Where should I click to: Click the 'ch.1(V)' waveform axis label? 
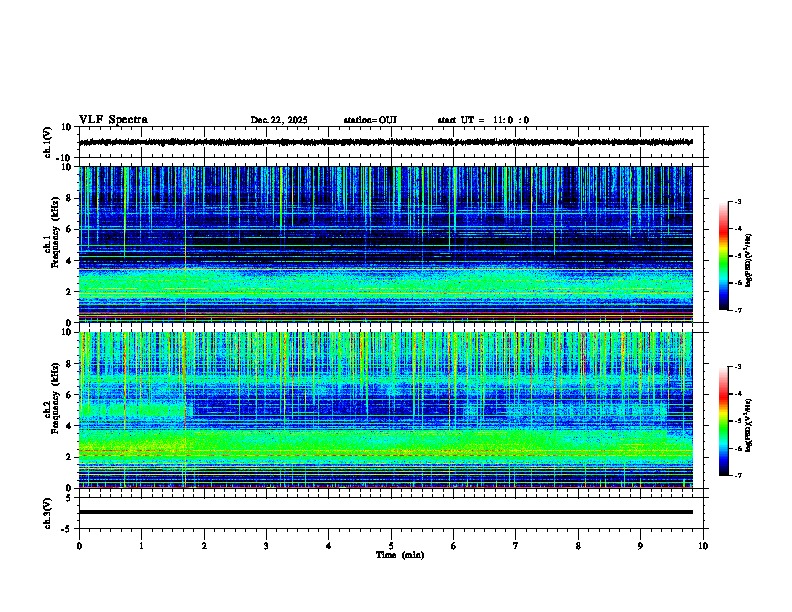tap(48, 142)
